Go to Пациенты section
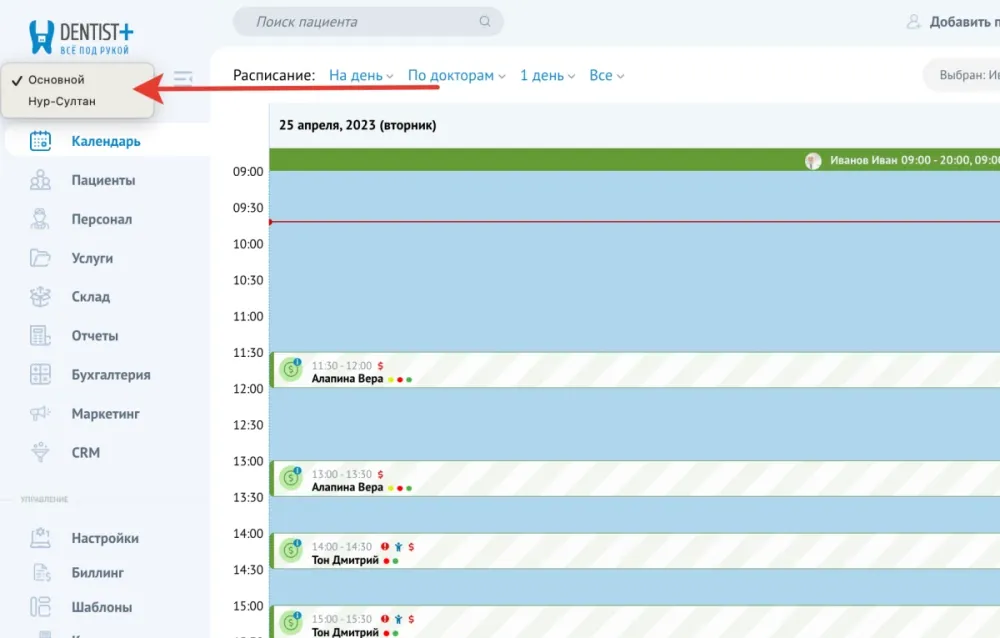Screen dimensions: 1000x638 point(103,180)
